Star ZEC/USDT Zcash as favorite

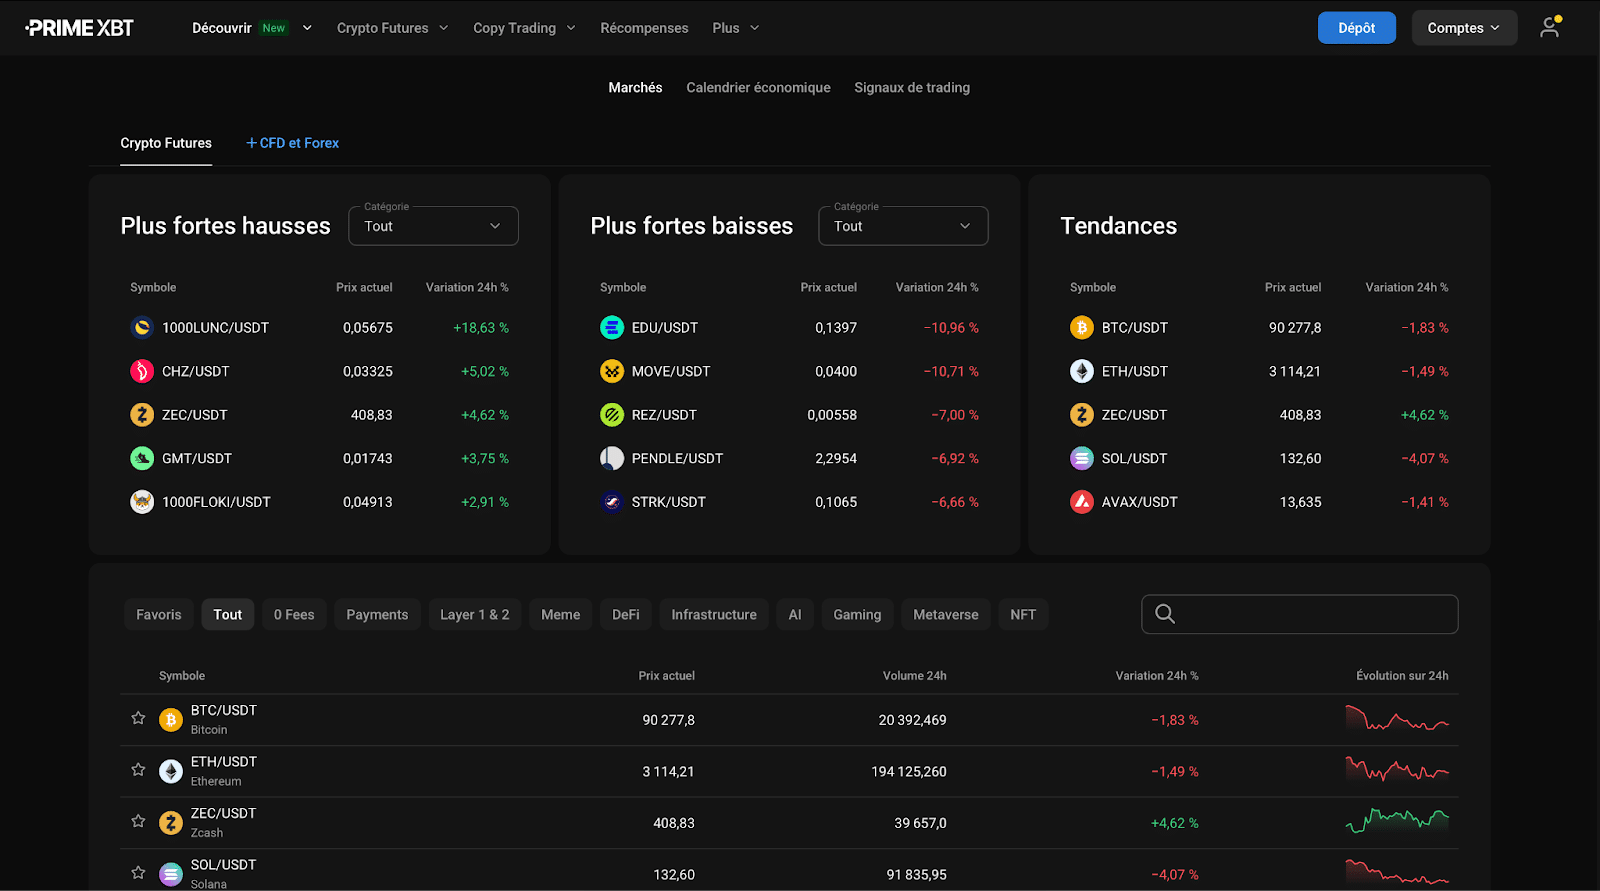(x=139, y=821)
